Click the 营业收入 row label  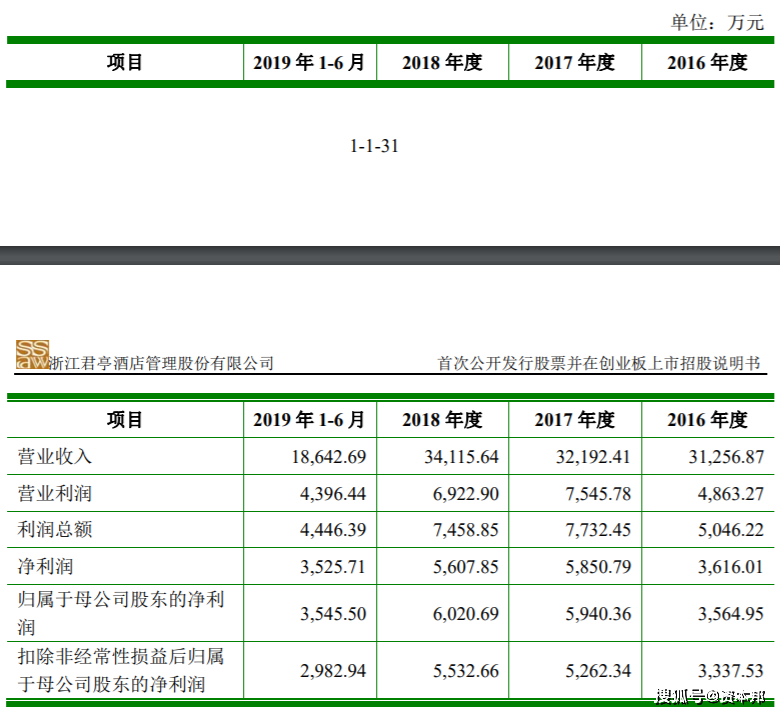[x=55, y=457]
